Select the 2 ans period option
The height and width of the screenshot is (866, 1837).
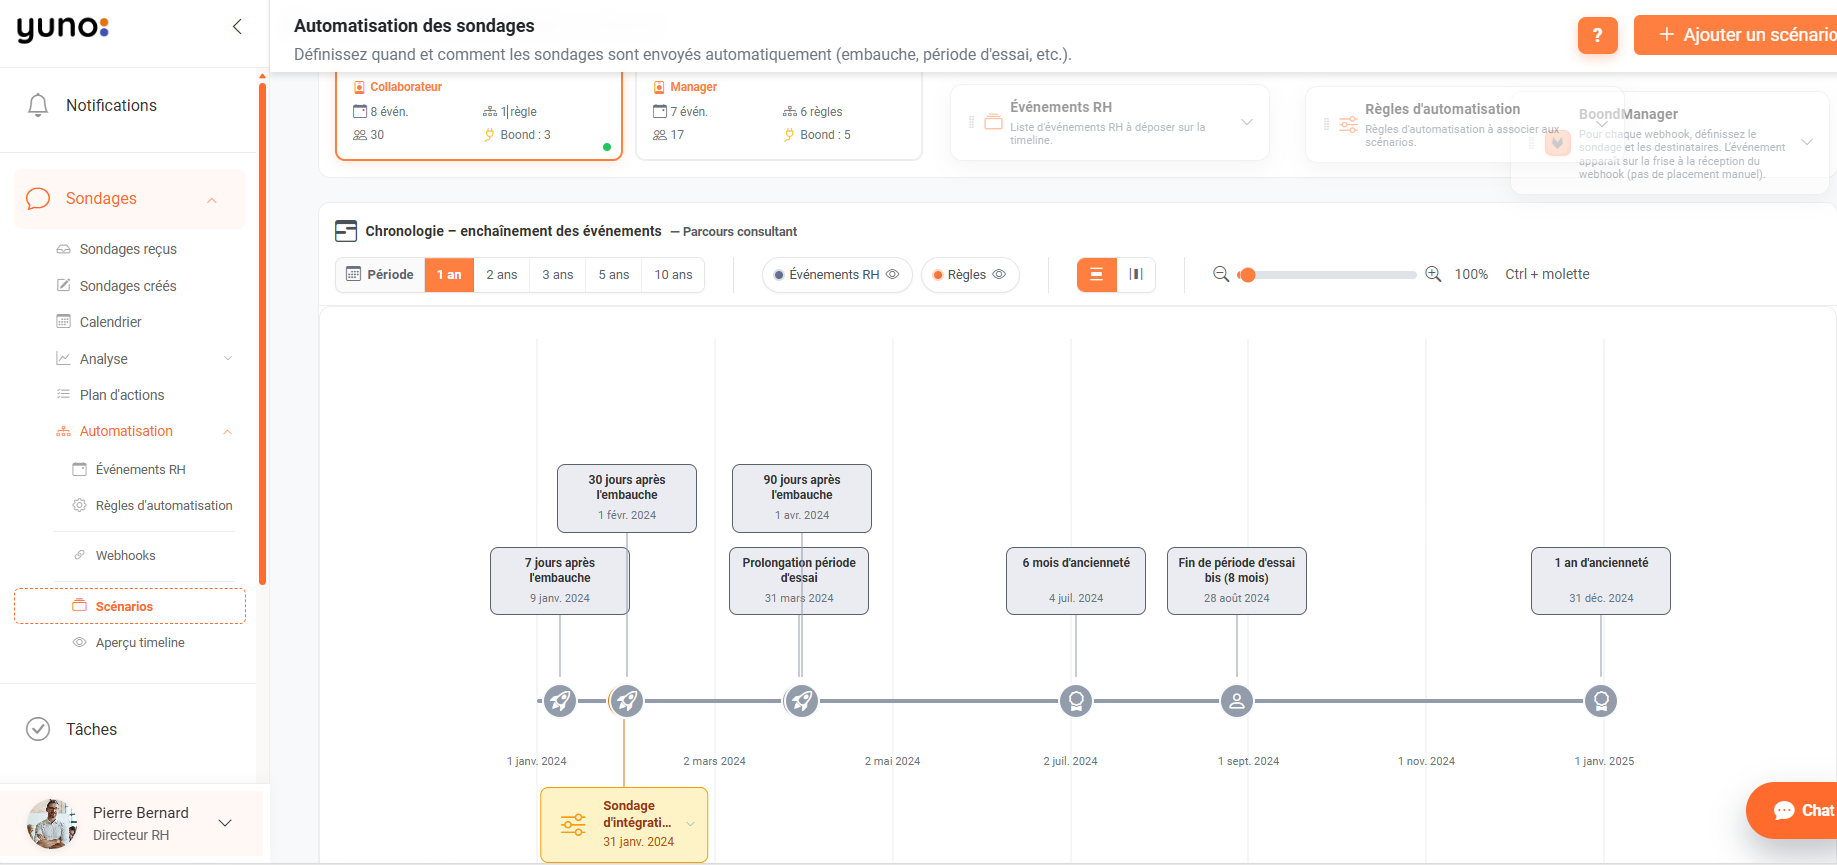pyautogui.click(x=502, y=275)
